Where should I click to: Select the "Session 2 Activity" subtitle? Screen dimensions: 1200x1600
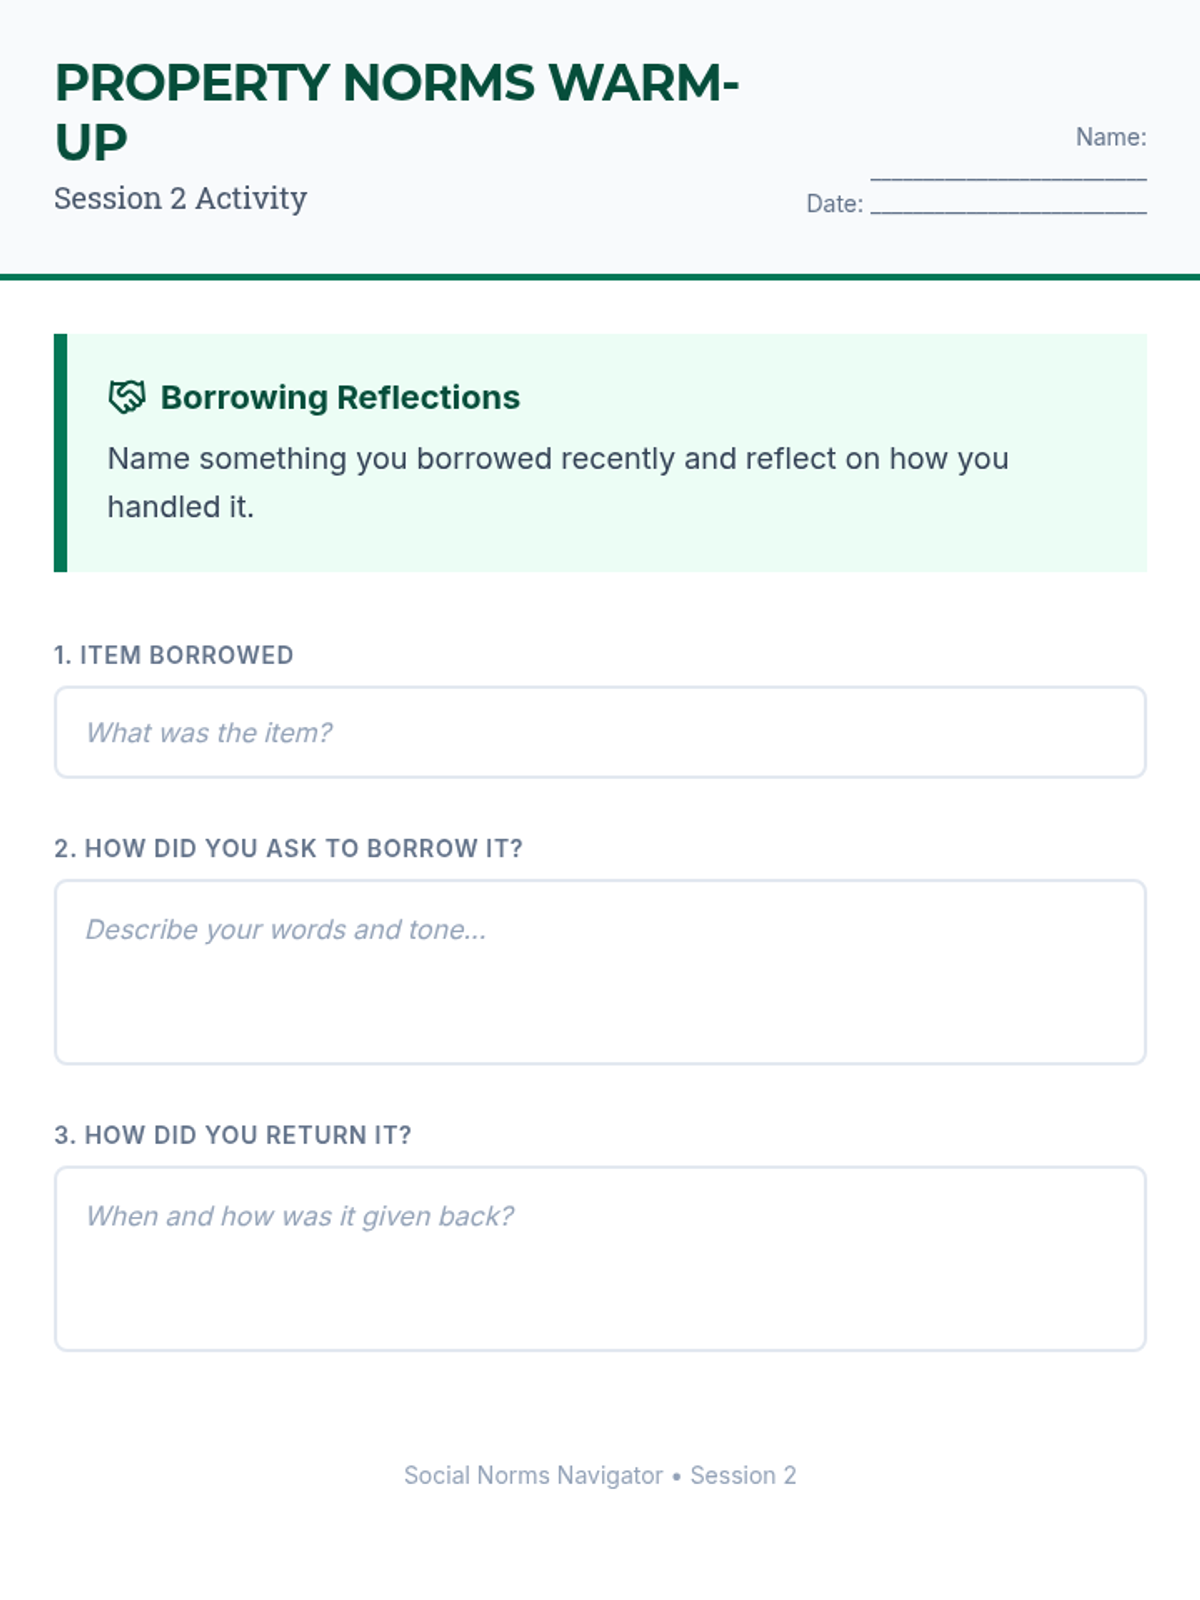tap(180, 198)
